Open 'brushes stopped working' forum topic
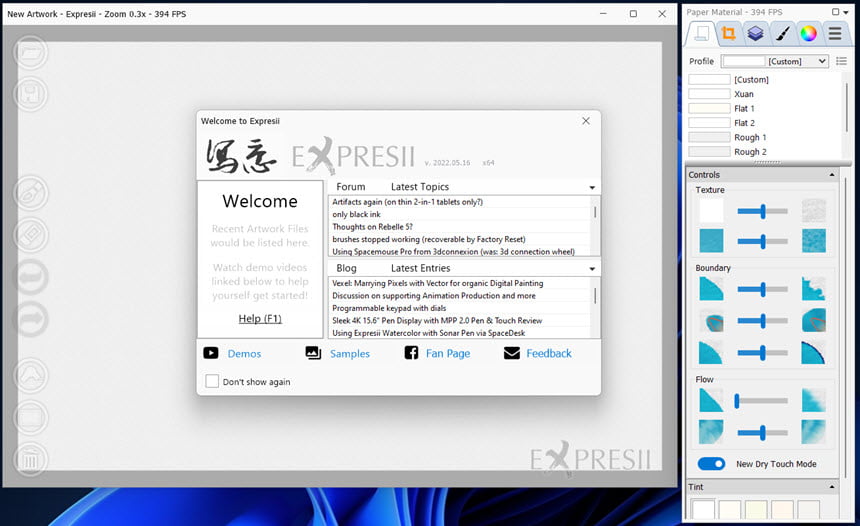 tap(428, 239)
